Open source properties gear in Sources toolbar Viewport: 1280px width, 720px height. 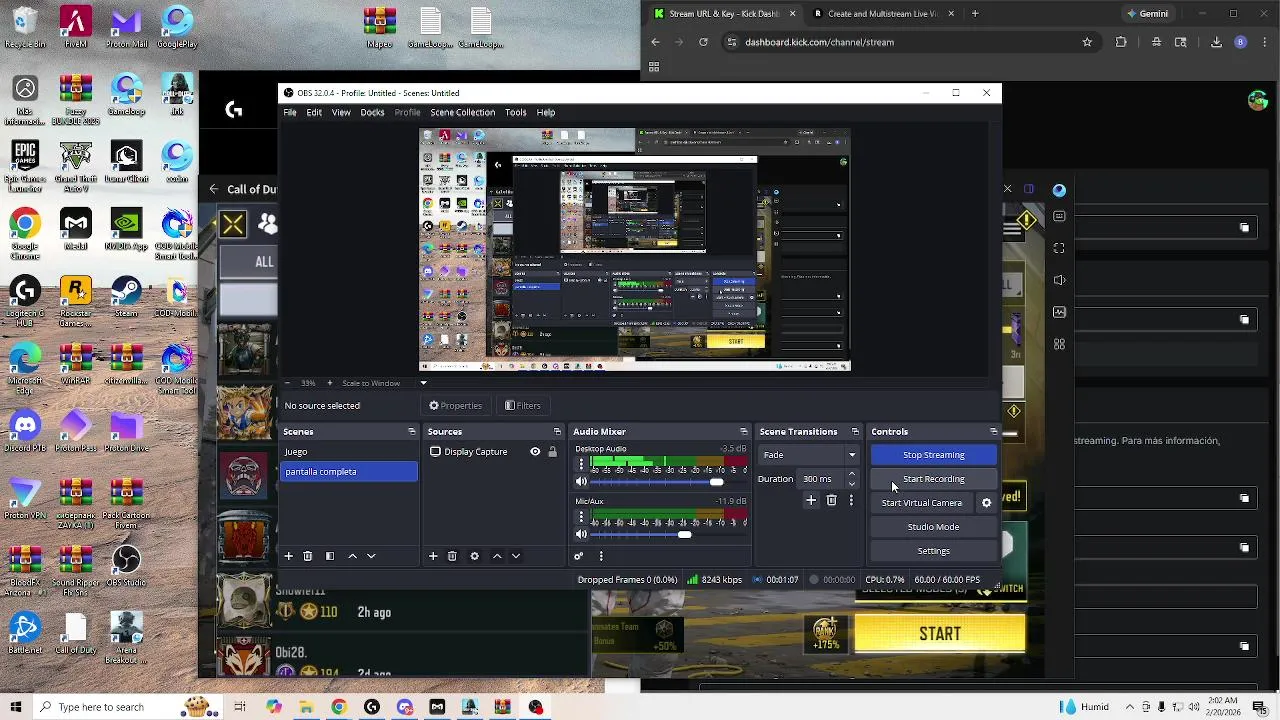coord(474,556)
